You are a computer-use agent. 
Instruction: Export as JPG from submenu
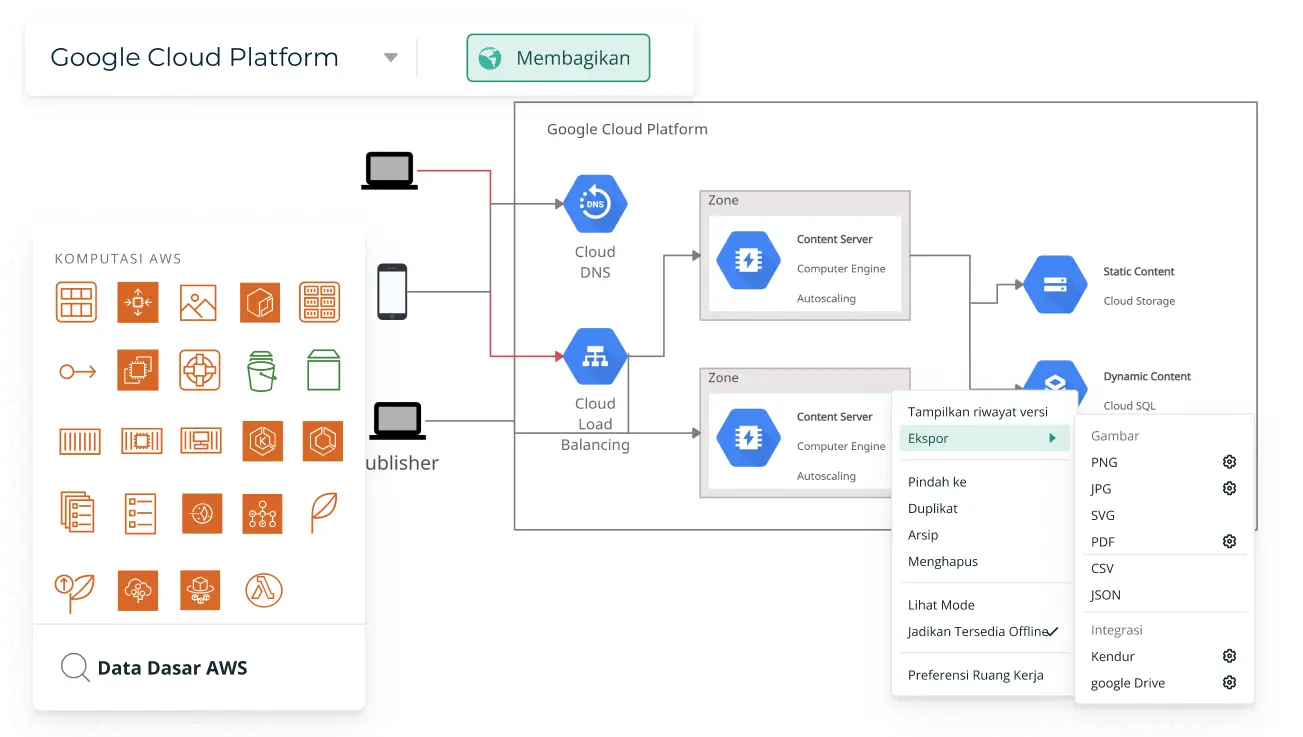1101,489
